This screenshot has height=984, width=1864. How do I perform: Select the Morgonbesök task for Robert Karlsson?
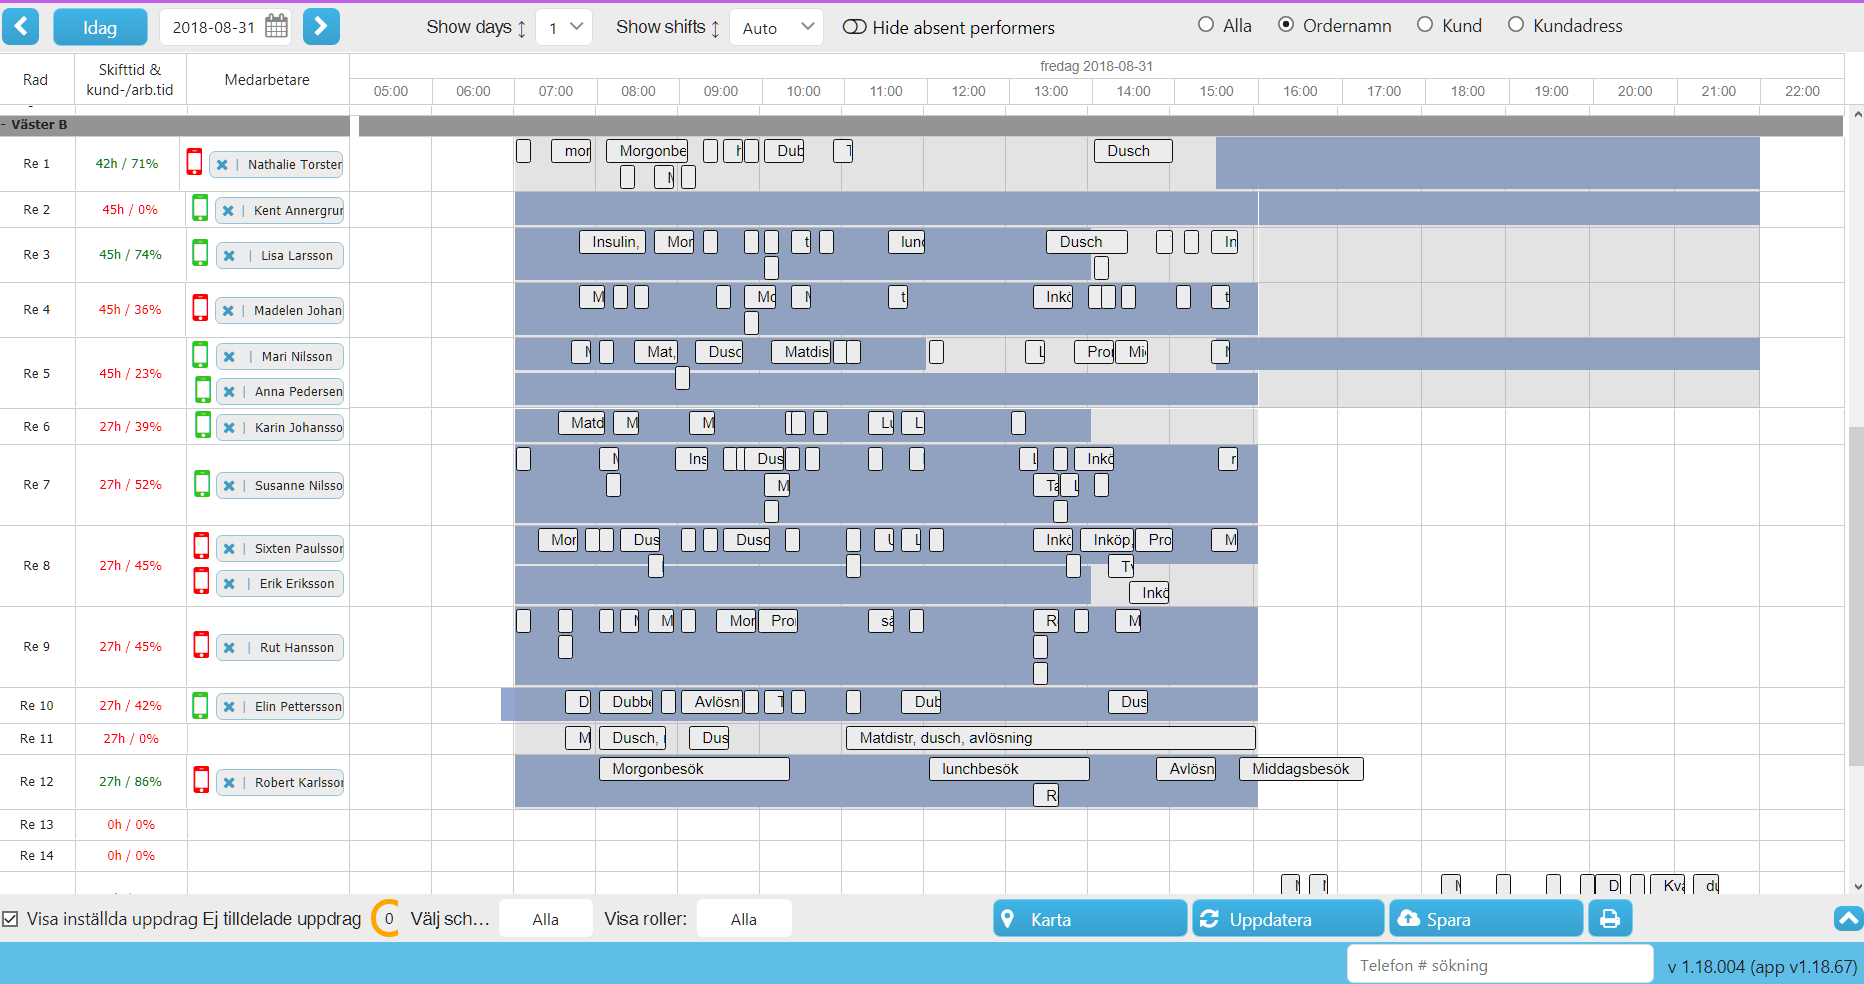click(695, 769)
